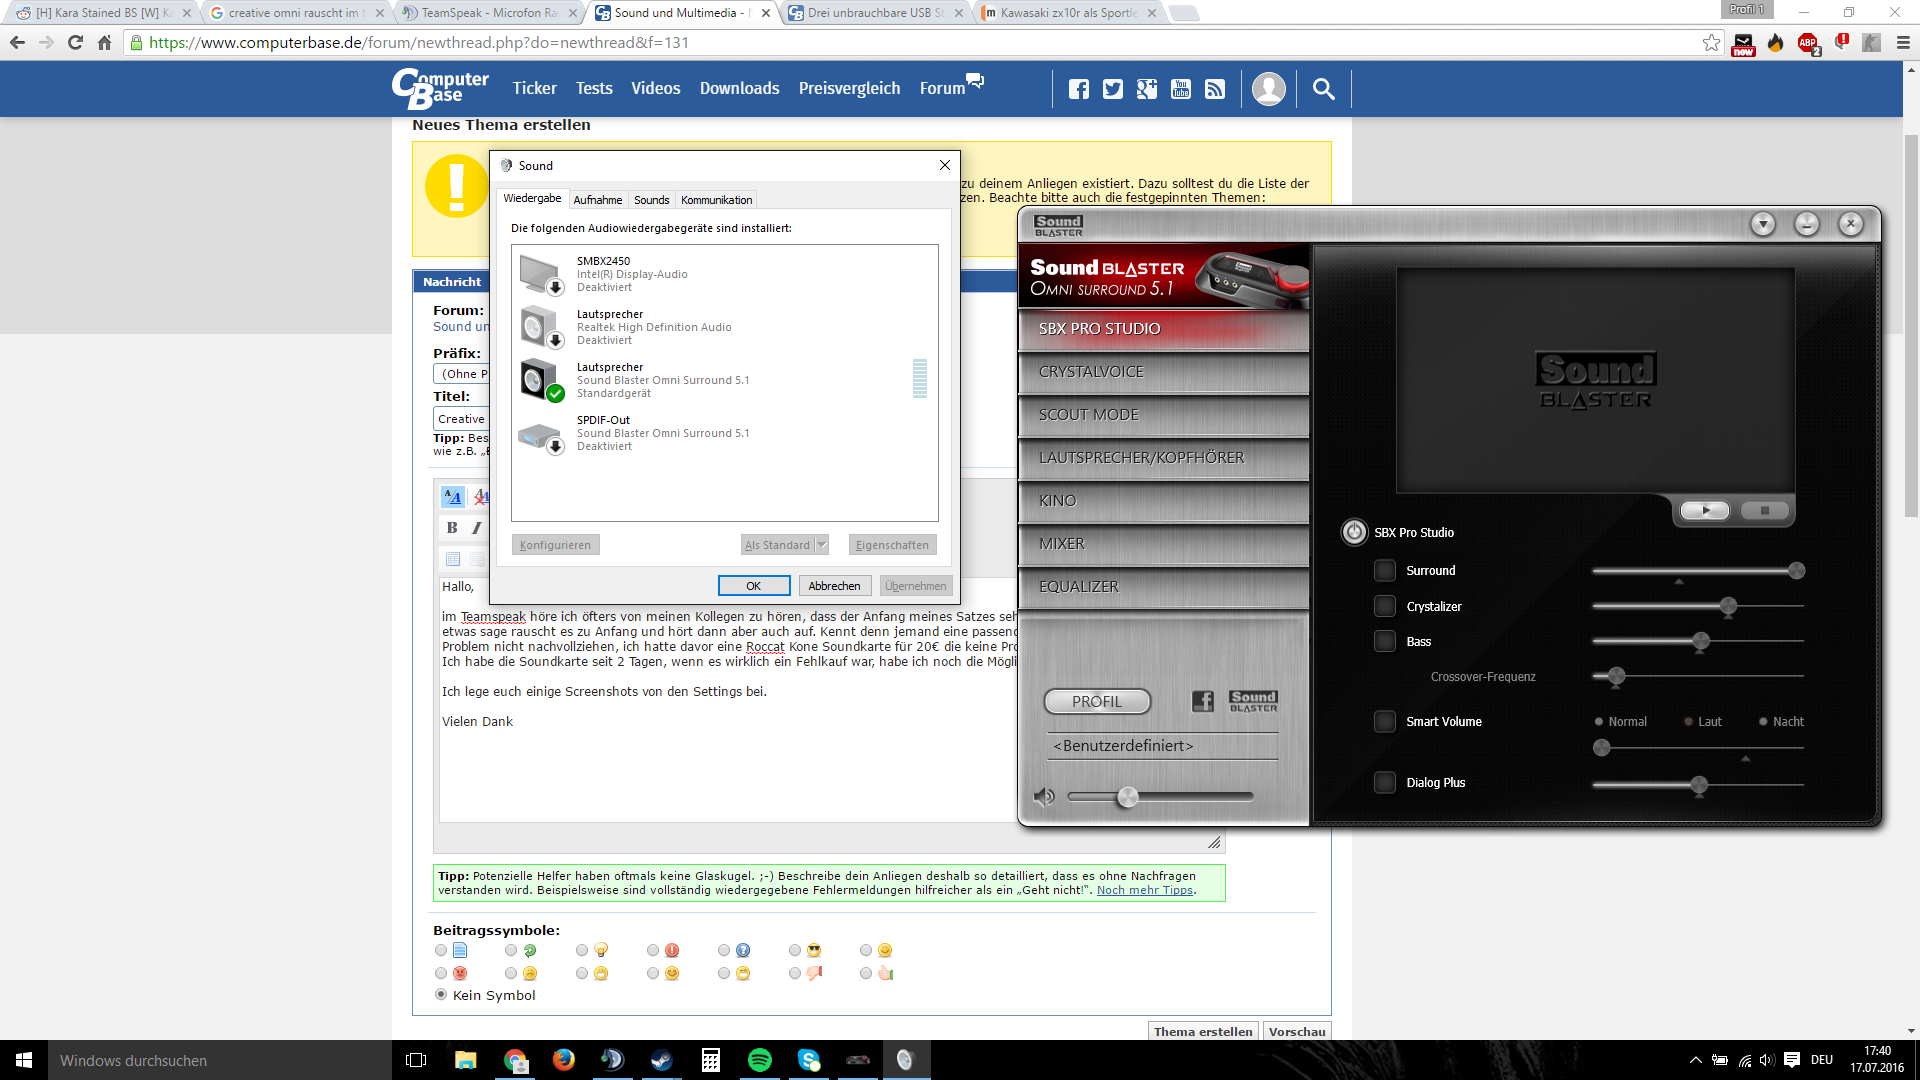The image size is (1920, 1080).
Task: Switch to the Kommunikation tab
Action: 717,200
